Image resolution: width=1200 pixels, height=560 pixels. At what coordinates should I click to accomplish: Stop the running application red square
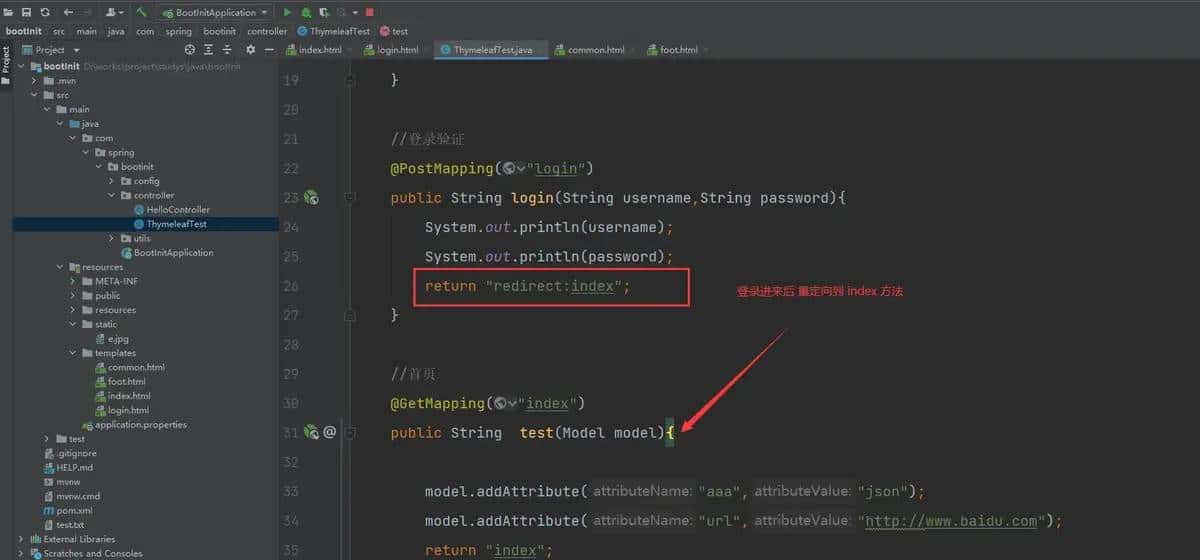click(369, 12)
